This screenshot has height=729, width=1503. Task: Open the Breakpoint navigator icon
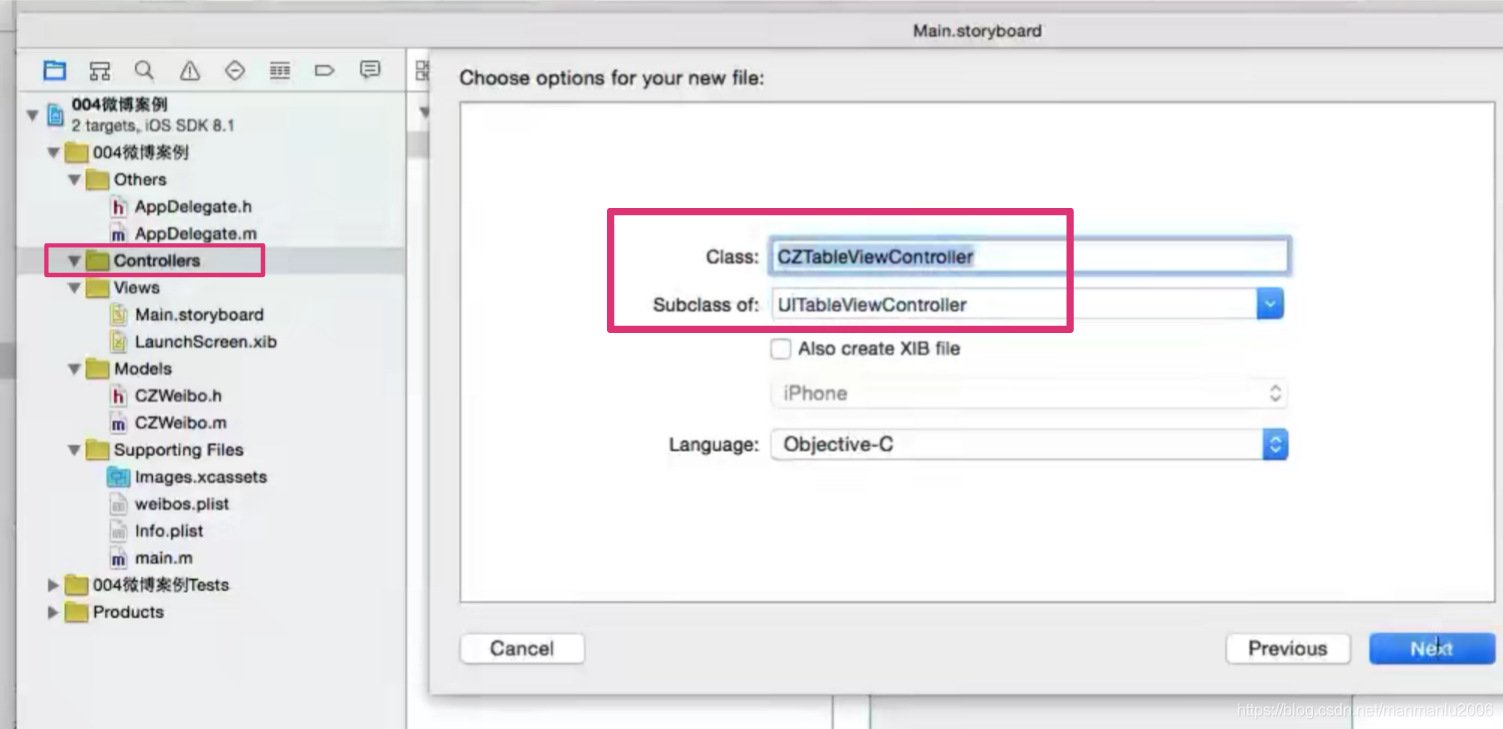pos(324,70)
